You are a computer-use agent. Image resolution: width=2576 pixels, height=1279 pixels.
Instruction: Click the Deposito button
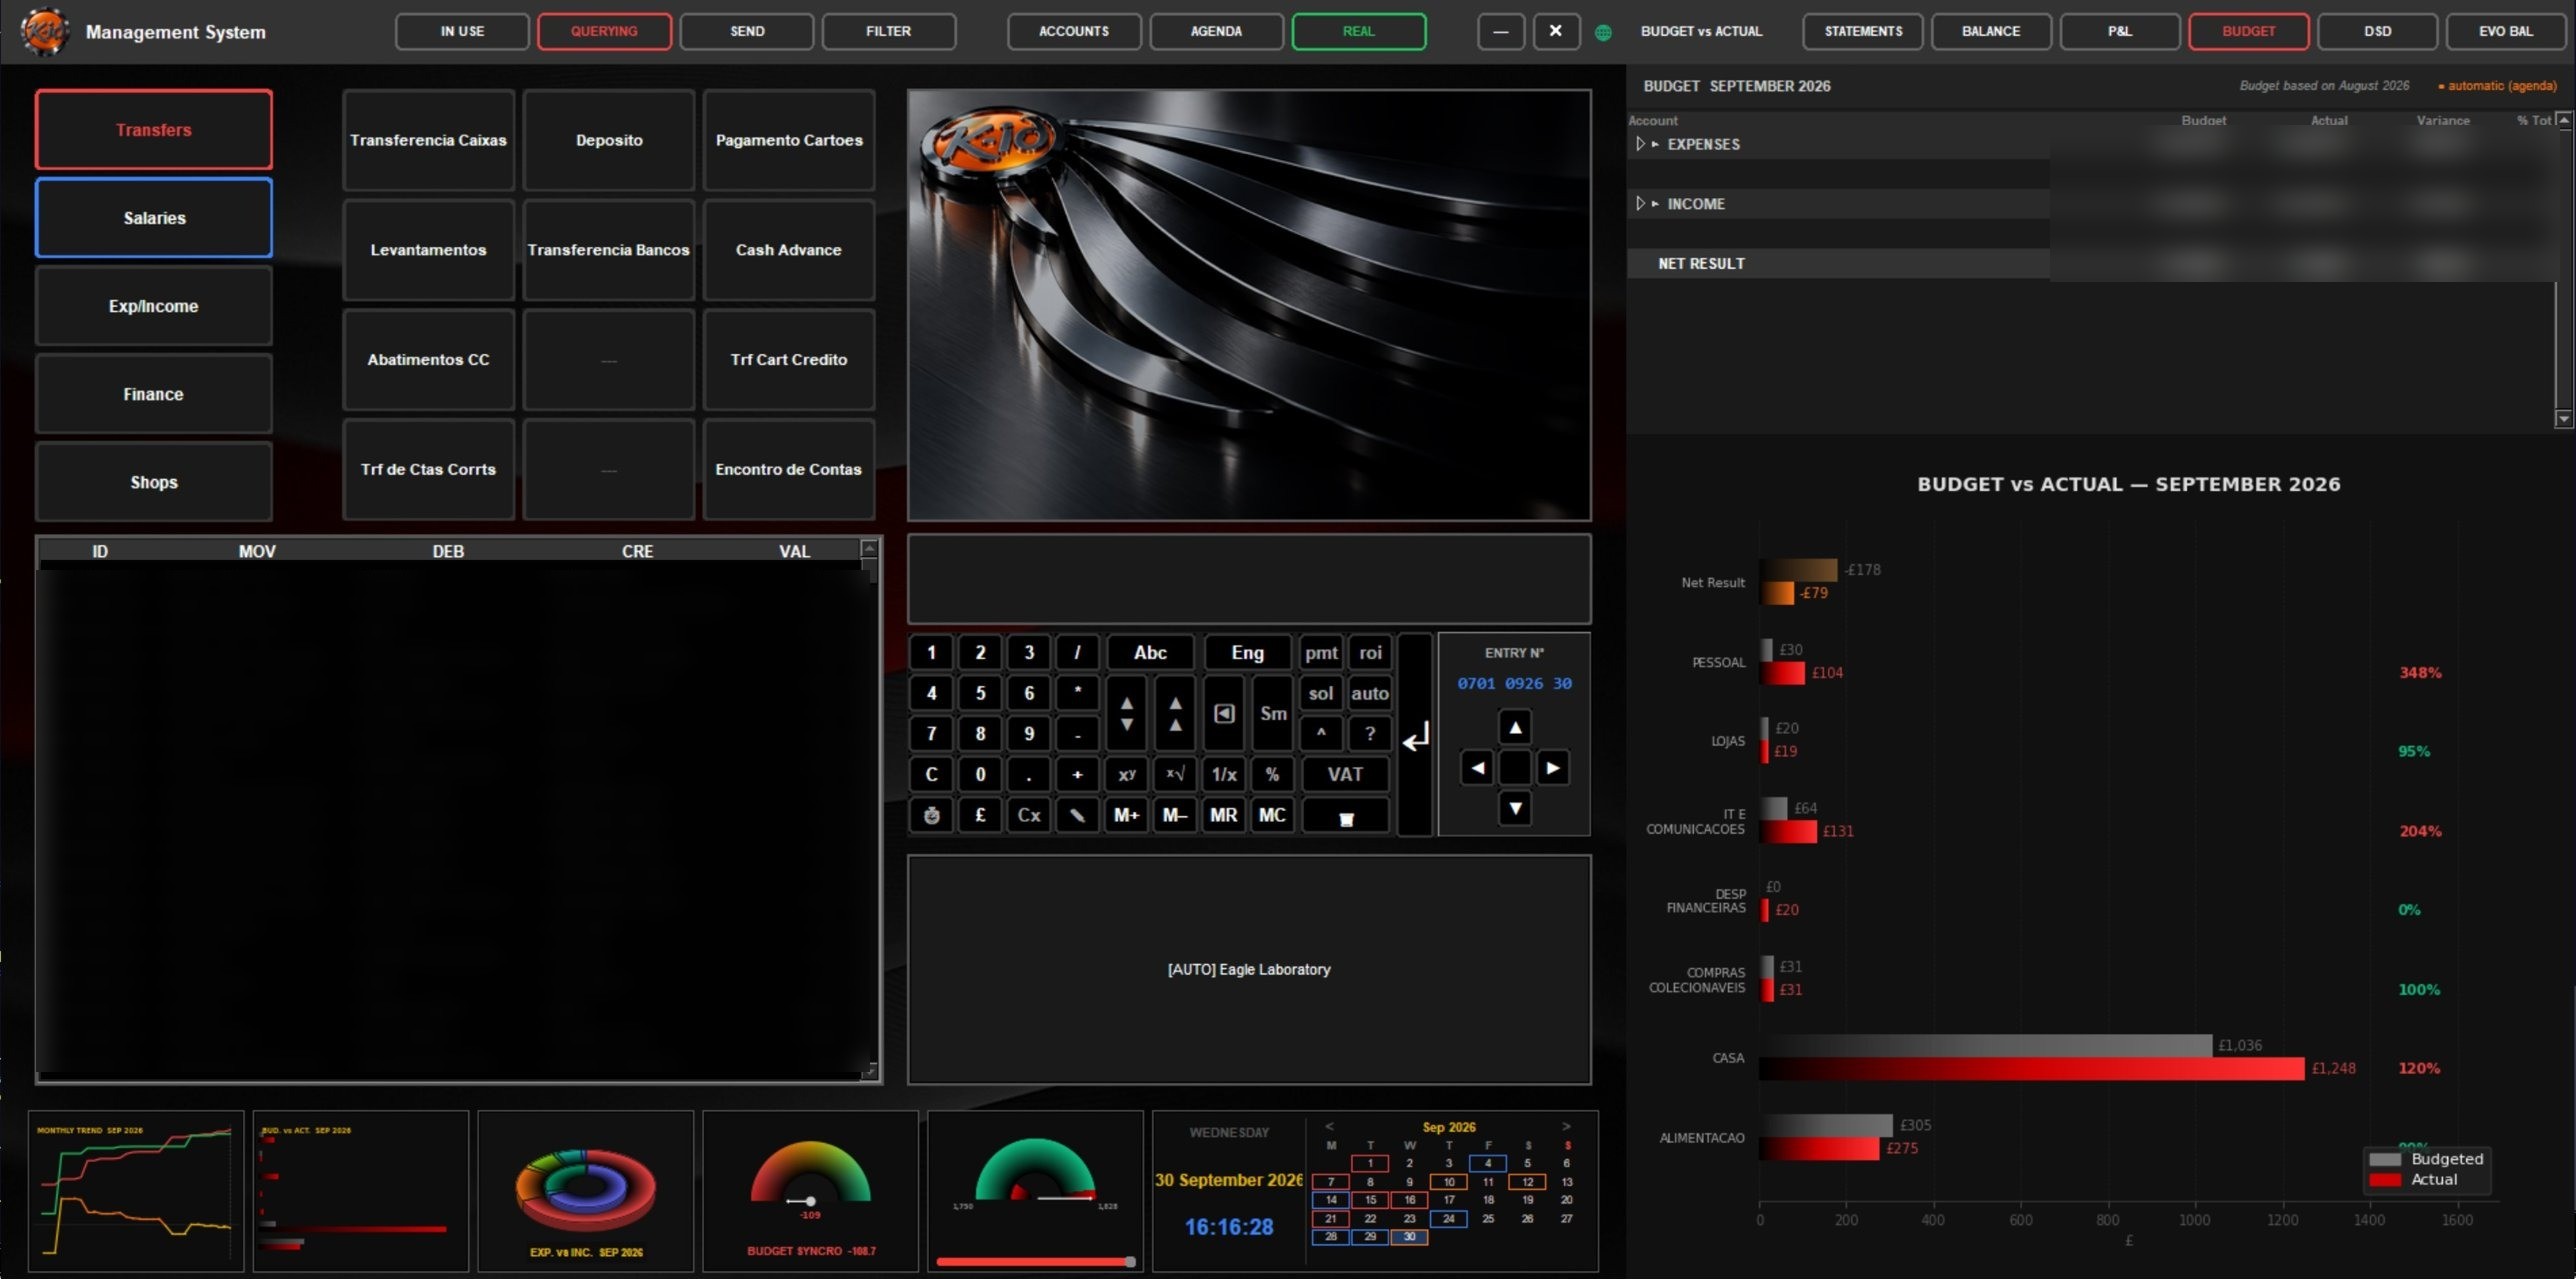coord(609,140)
